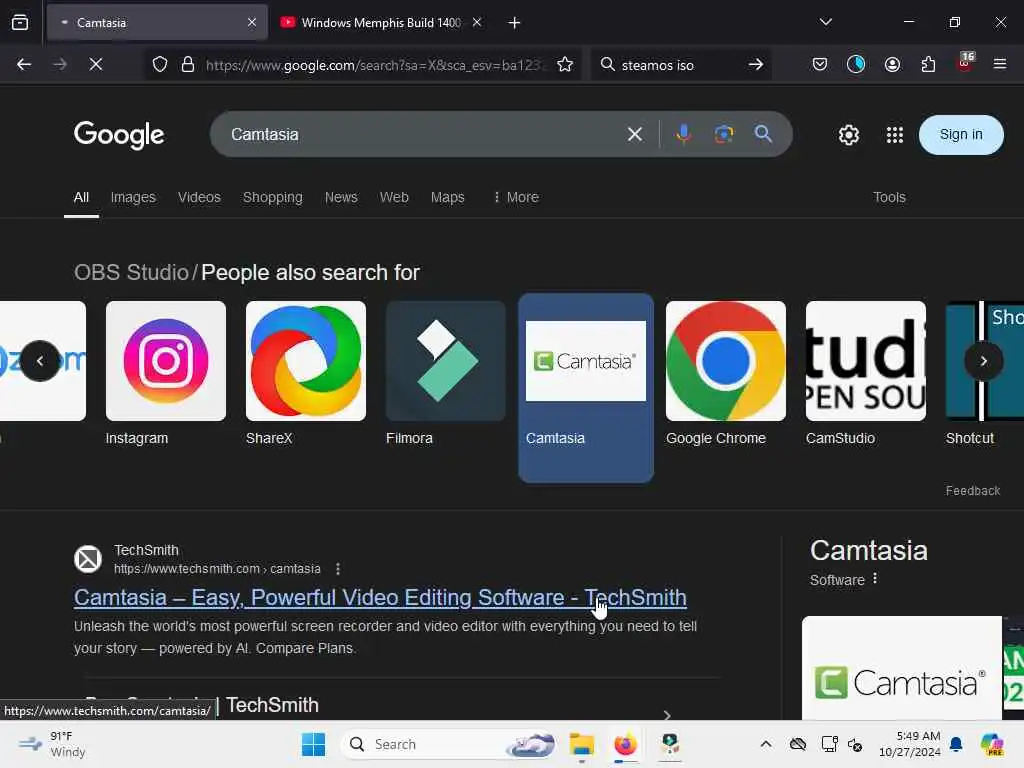Open the Google apps grid
Viewport: 1024px width, 768px height.
point(895,135)
